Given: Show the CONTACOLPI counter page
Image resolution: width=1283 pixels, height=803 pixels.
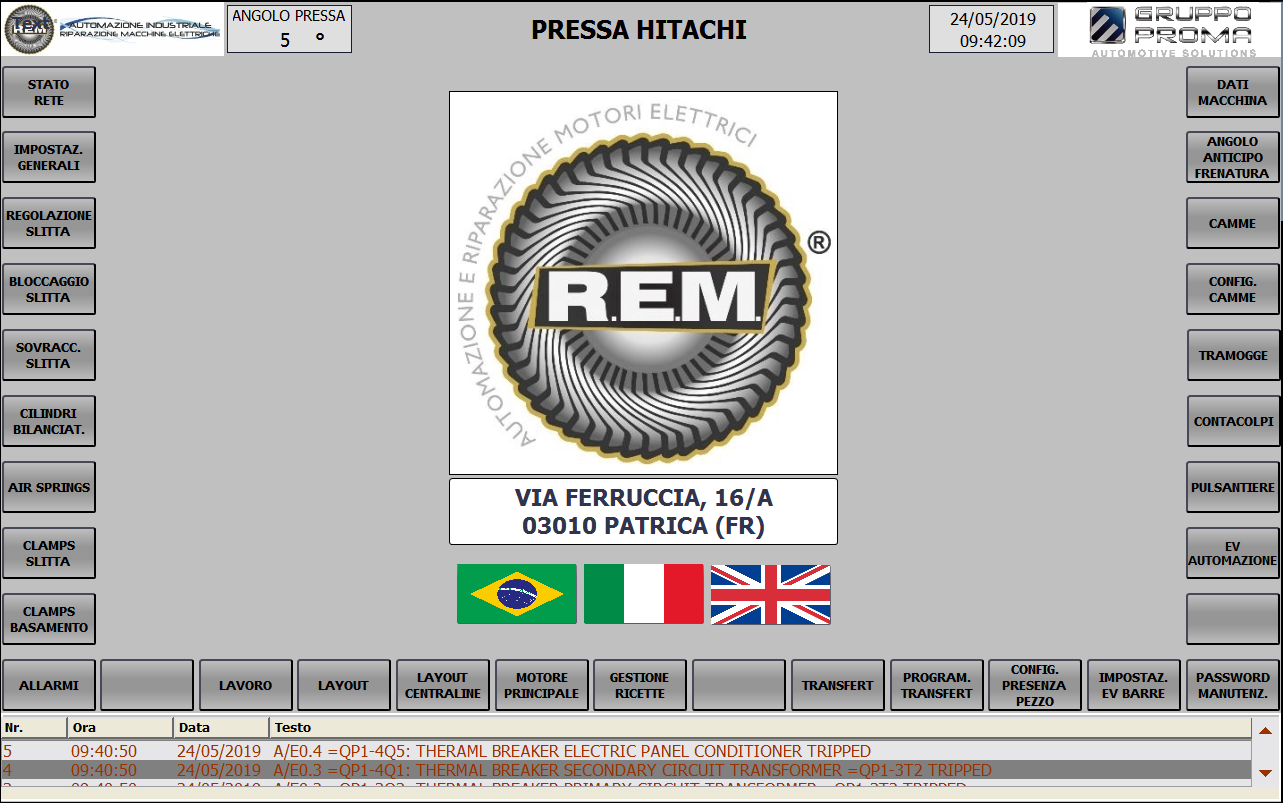Looking at the screenshot, I should [1233, 422].
